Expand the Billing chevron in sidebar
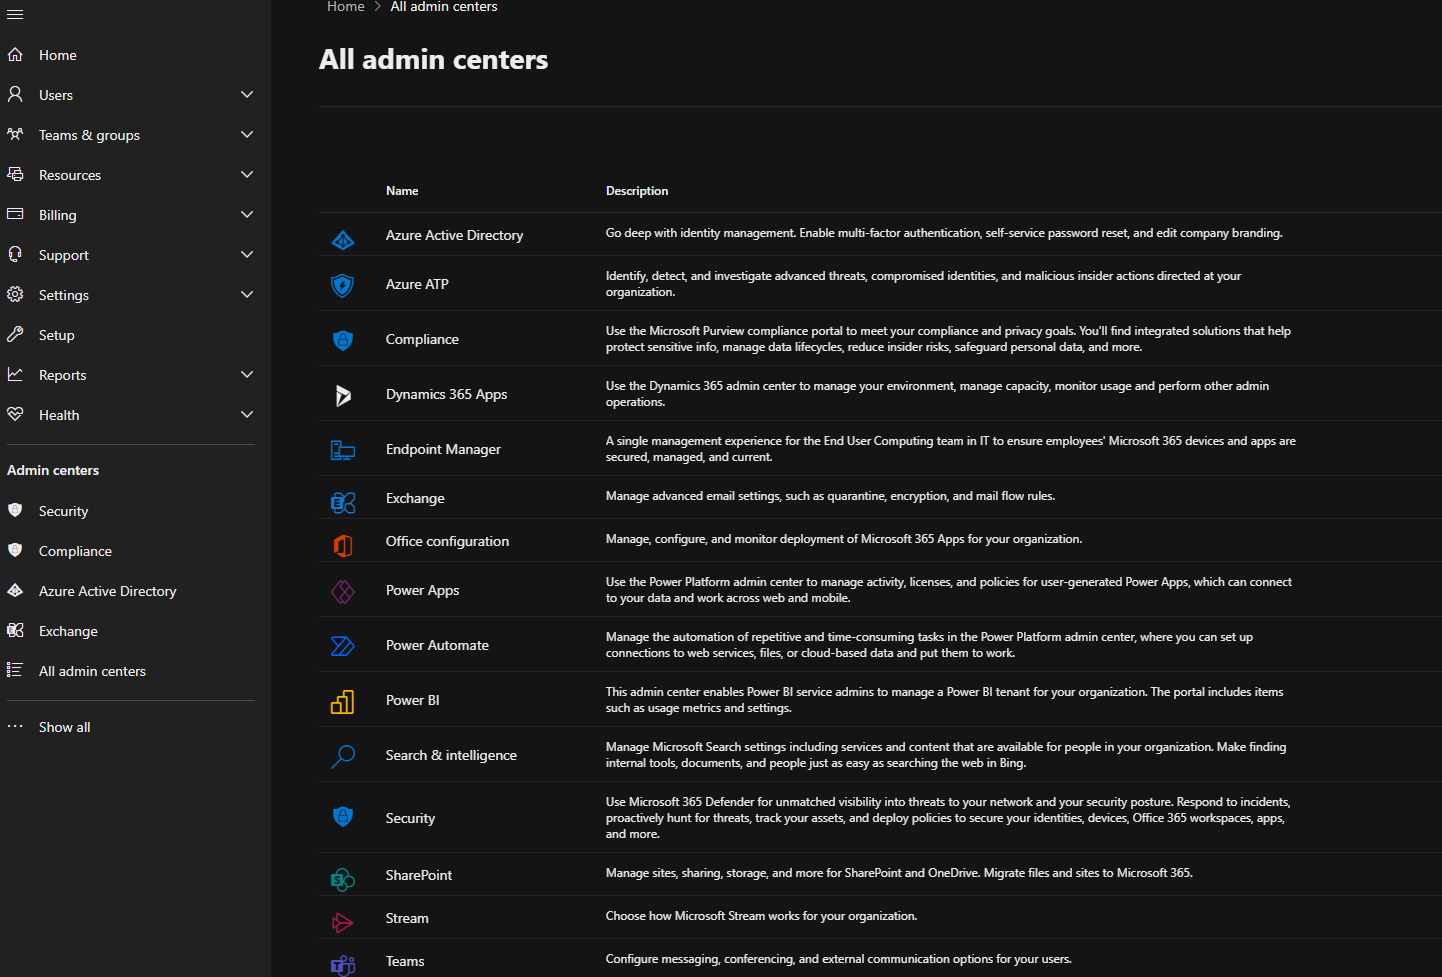 coord(247,215)
